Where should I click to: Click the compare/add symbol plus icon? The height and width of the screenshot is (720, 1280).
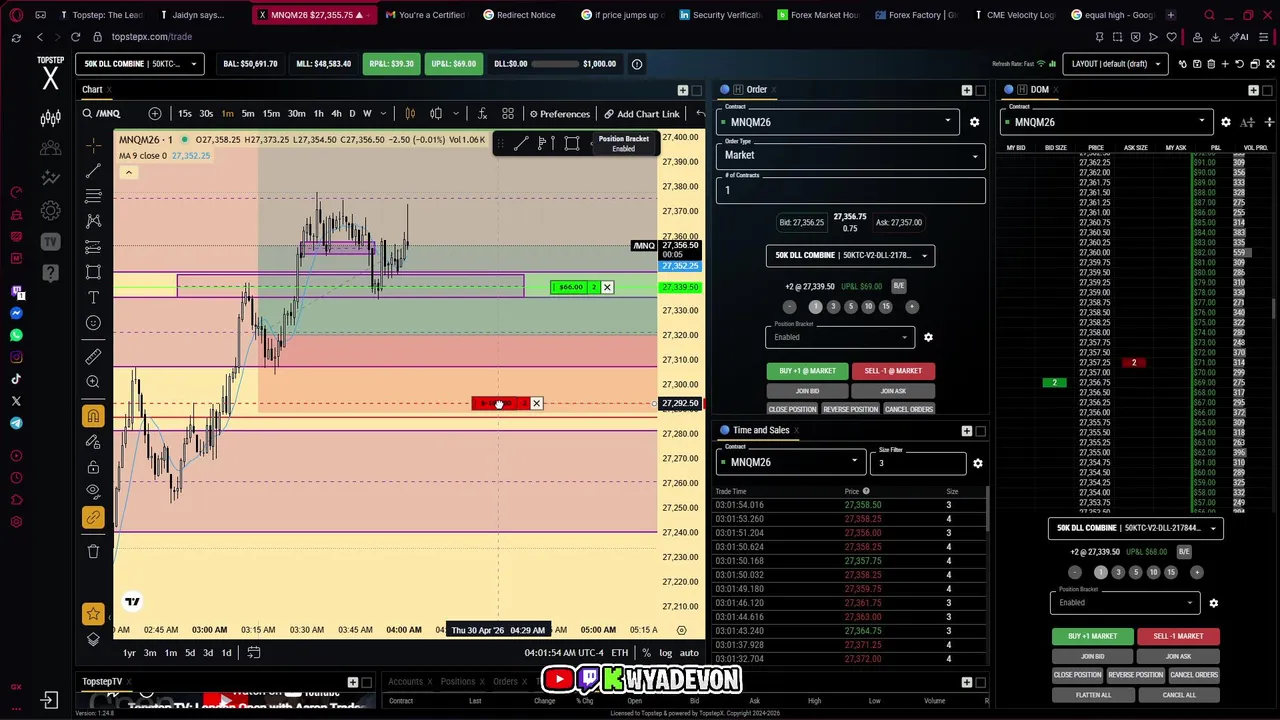[x=154, y=113]
